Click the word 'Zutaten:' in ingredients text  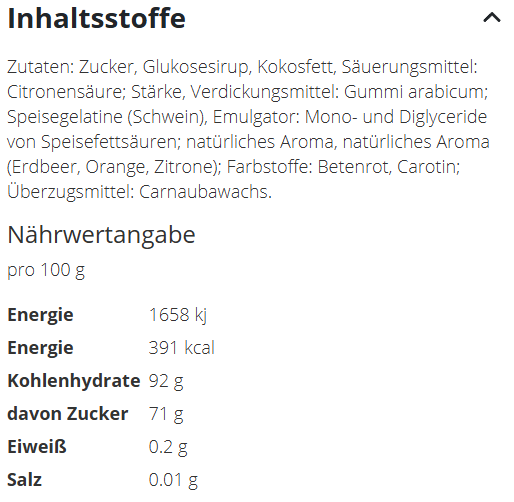pos(40,67)
